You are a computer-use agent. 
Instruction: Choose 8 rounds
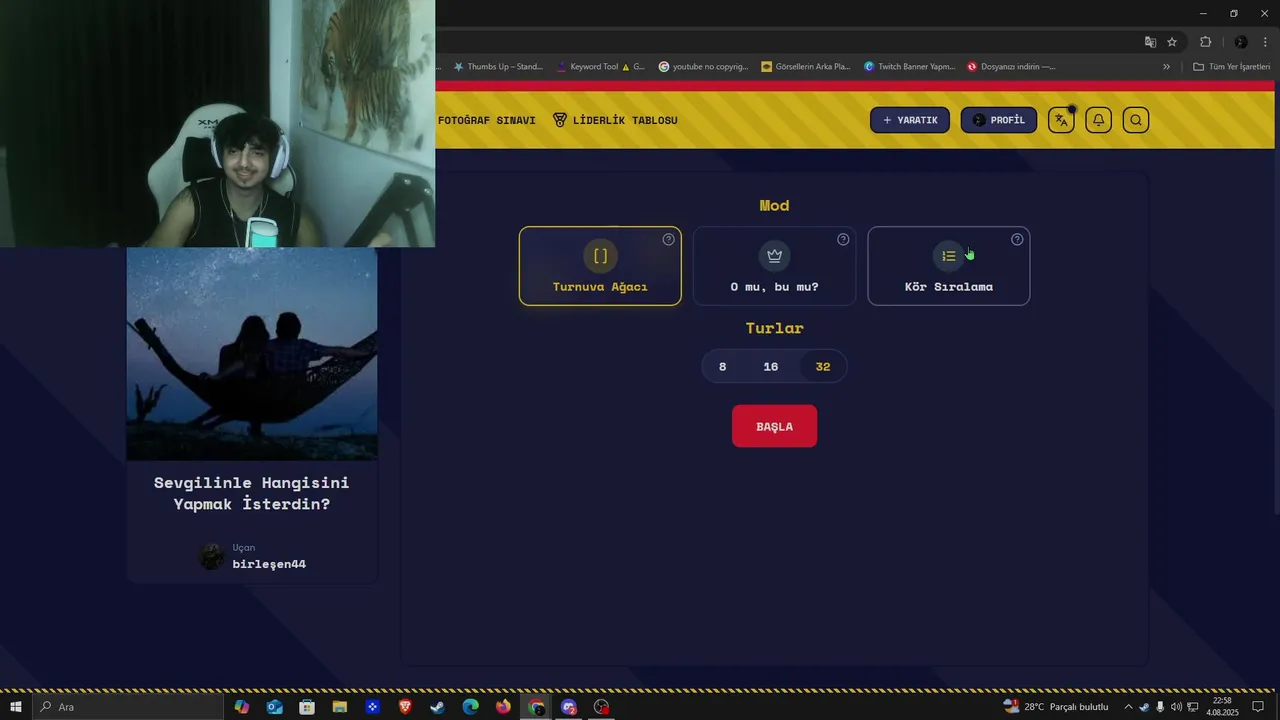click(x=722, y=367)
